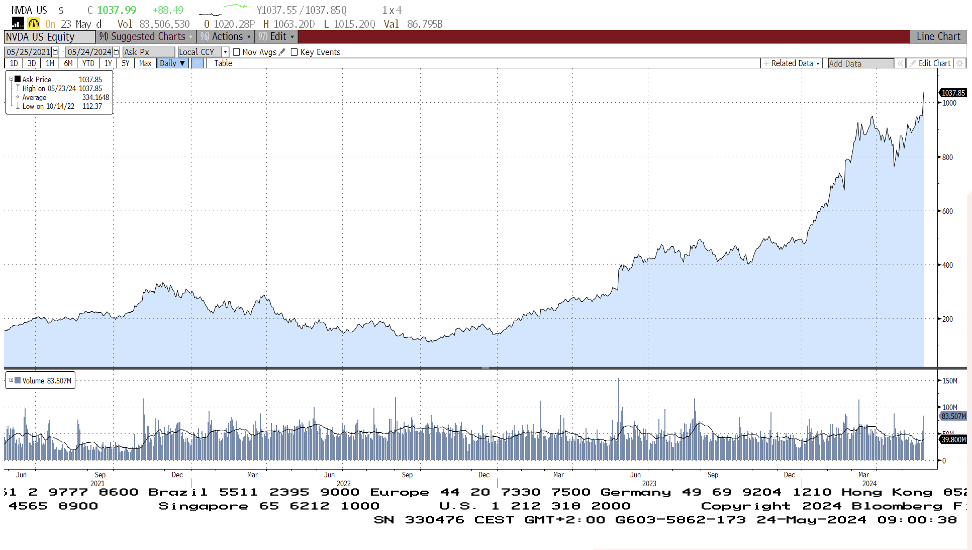Click the Average 334.1648 legend row
The height and width of the screenshot is (550, 972).
60,97
